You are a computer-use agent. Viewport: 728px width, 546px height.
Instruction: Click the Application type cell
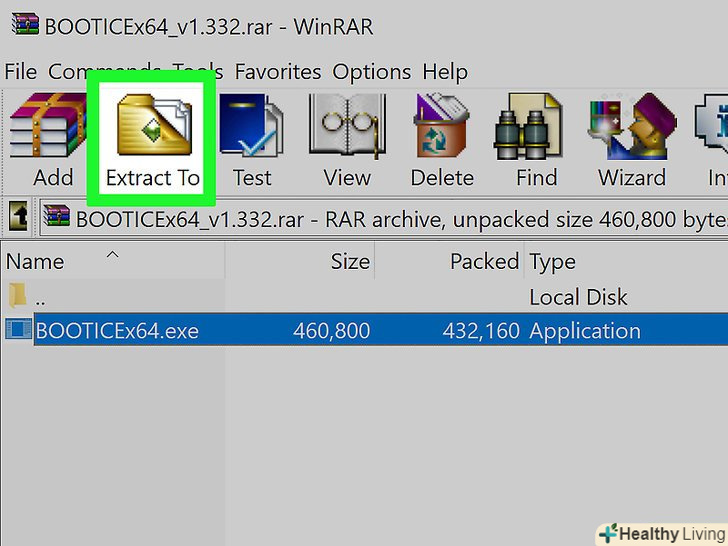pyautogui.click(x=585, y=331)
